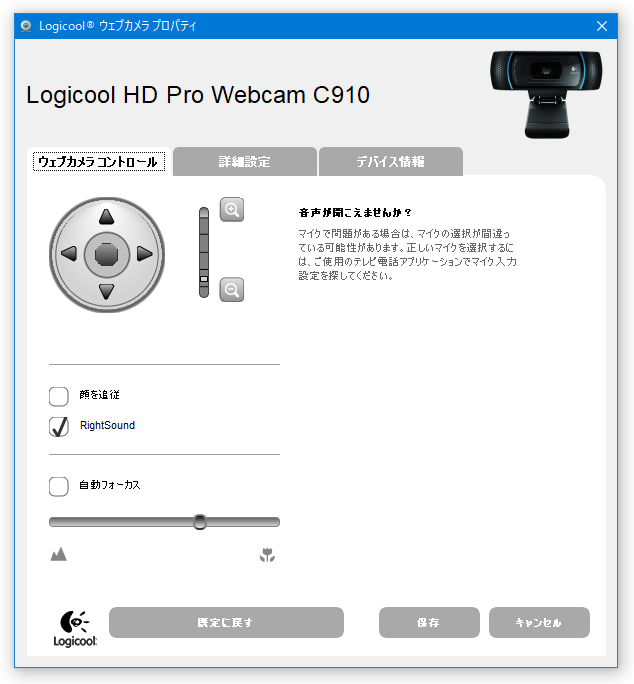The image size is (634, 684).
Task: Click the horizontal focus slider handle
Action: (x=200, y=522)
